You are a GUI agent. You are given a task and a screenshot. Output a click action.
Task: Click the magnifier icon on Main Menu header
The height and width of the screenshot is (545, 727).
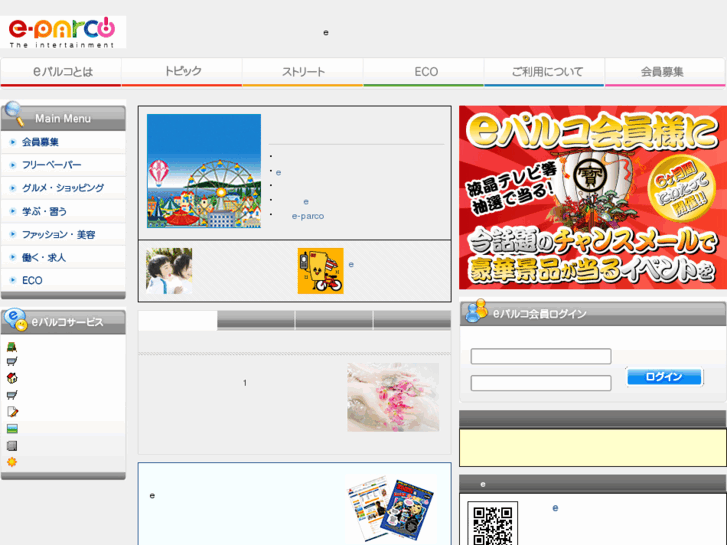(x=14, y=113)
